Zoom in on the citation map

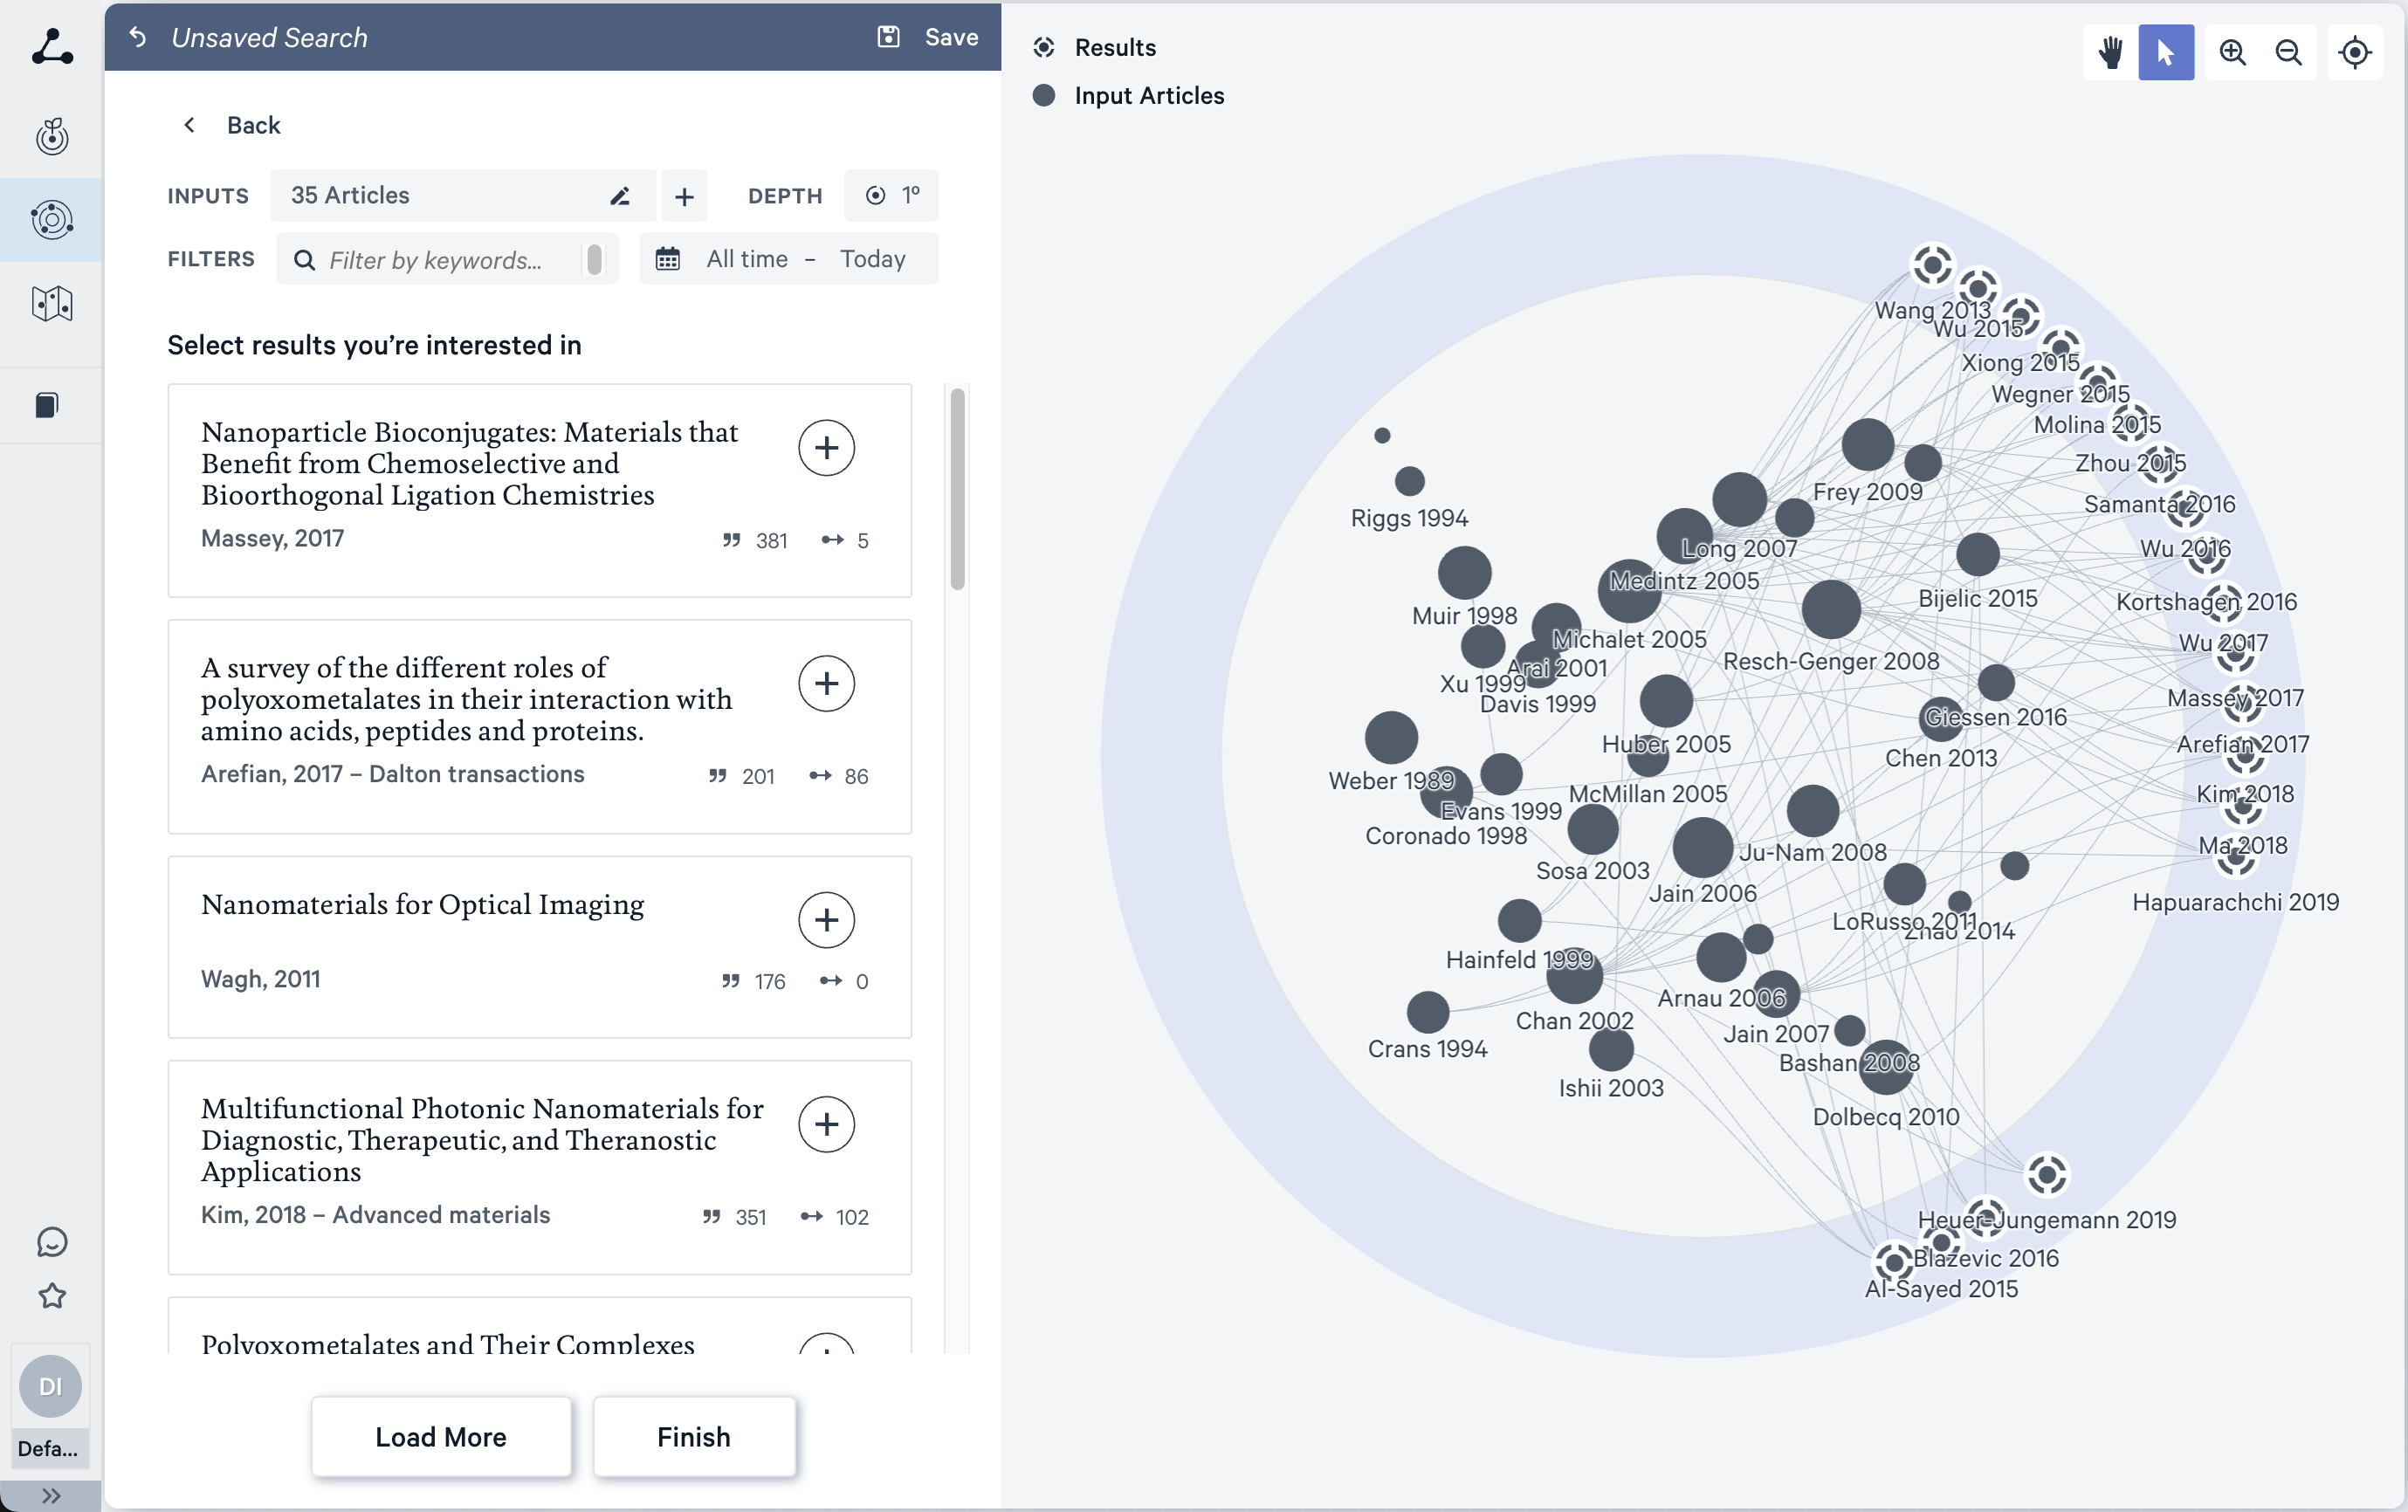[2233, 52]
